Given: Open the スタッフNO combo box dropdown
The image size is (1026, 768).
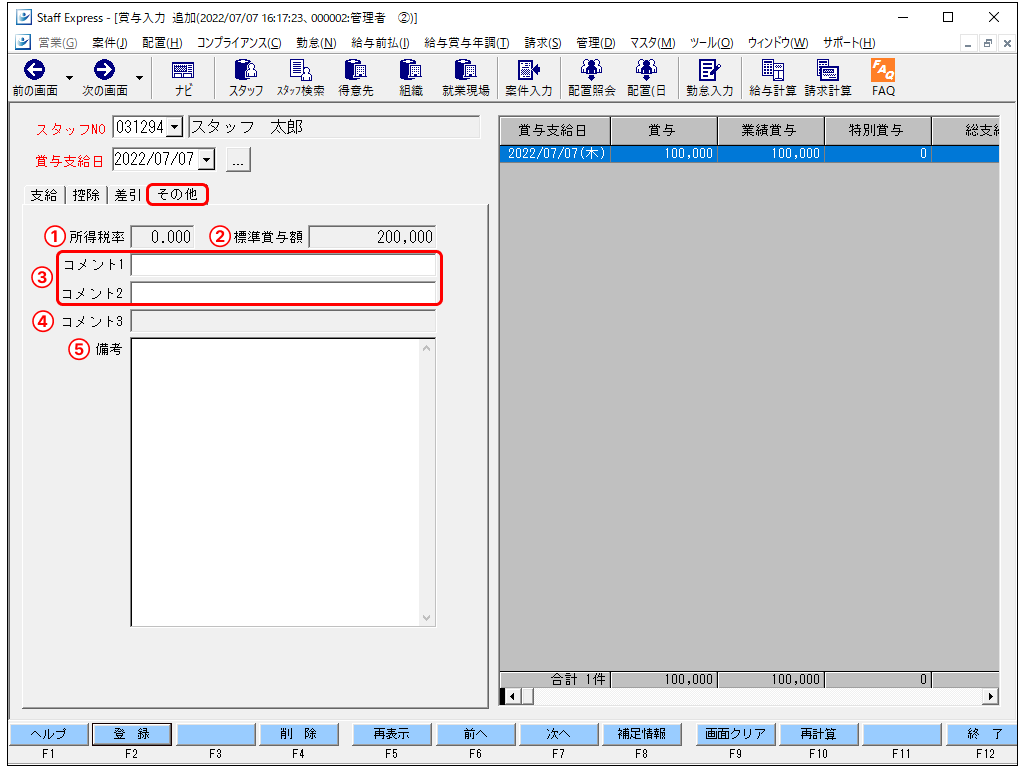Looking at the screenshot, I should (x=175, y=127).
